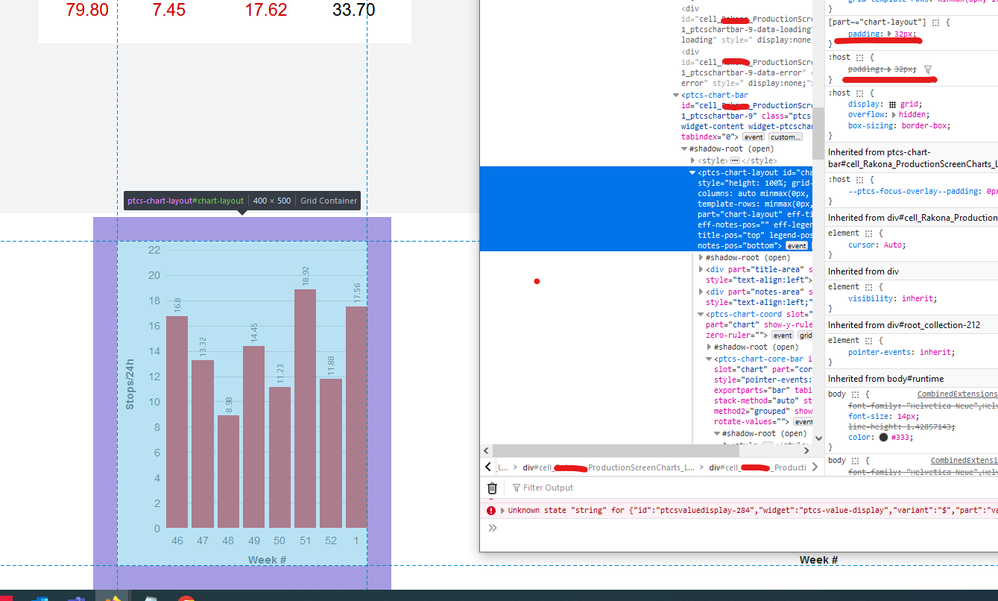Open the color swatch for #333

coord(885,437)
